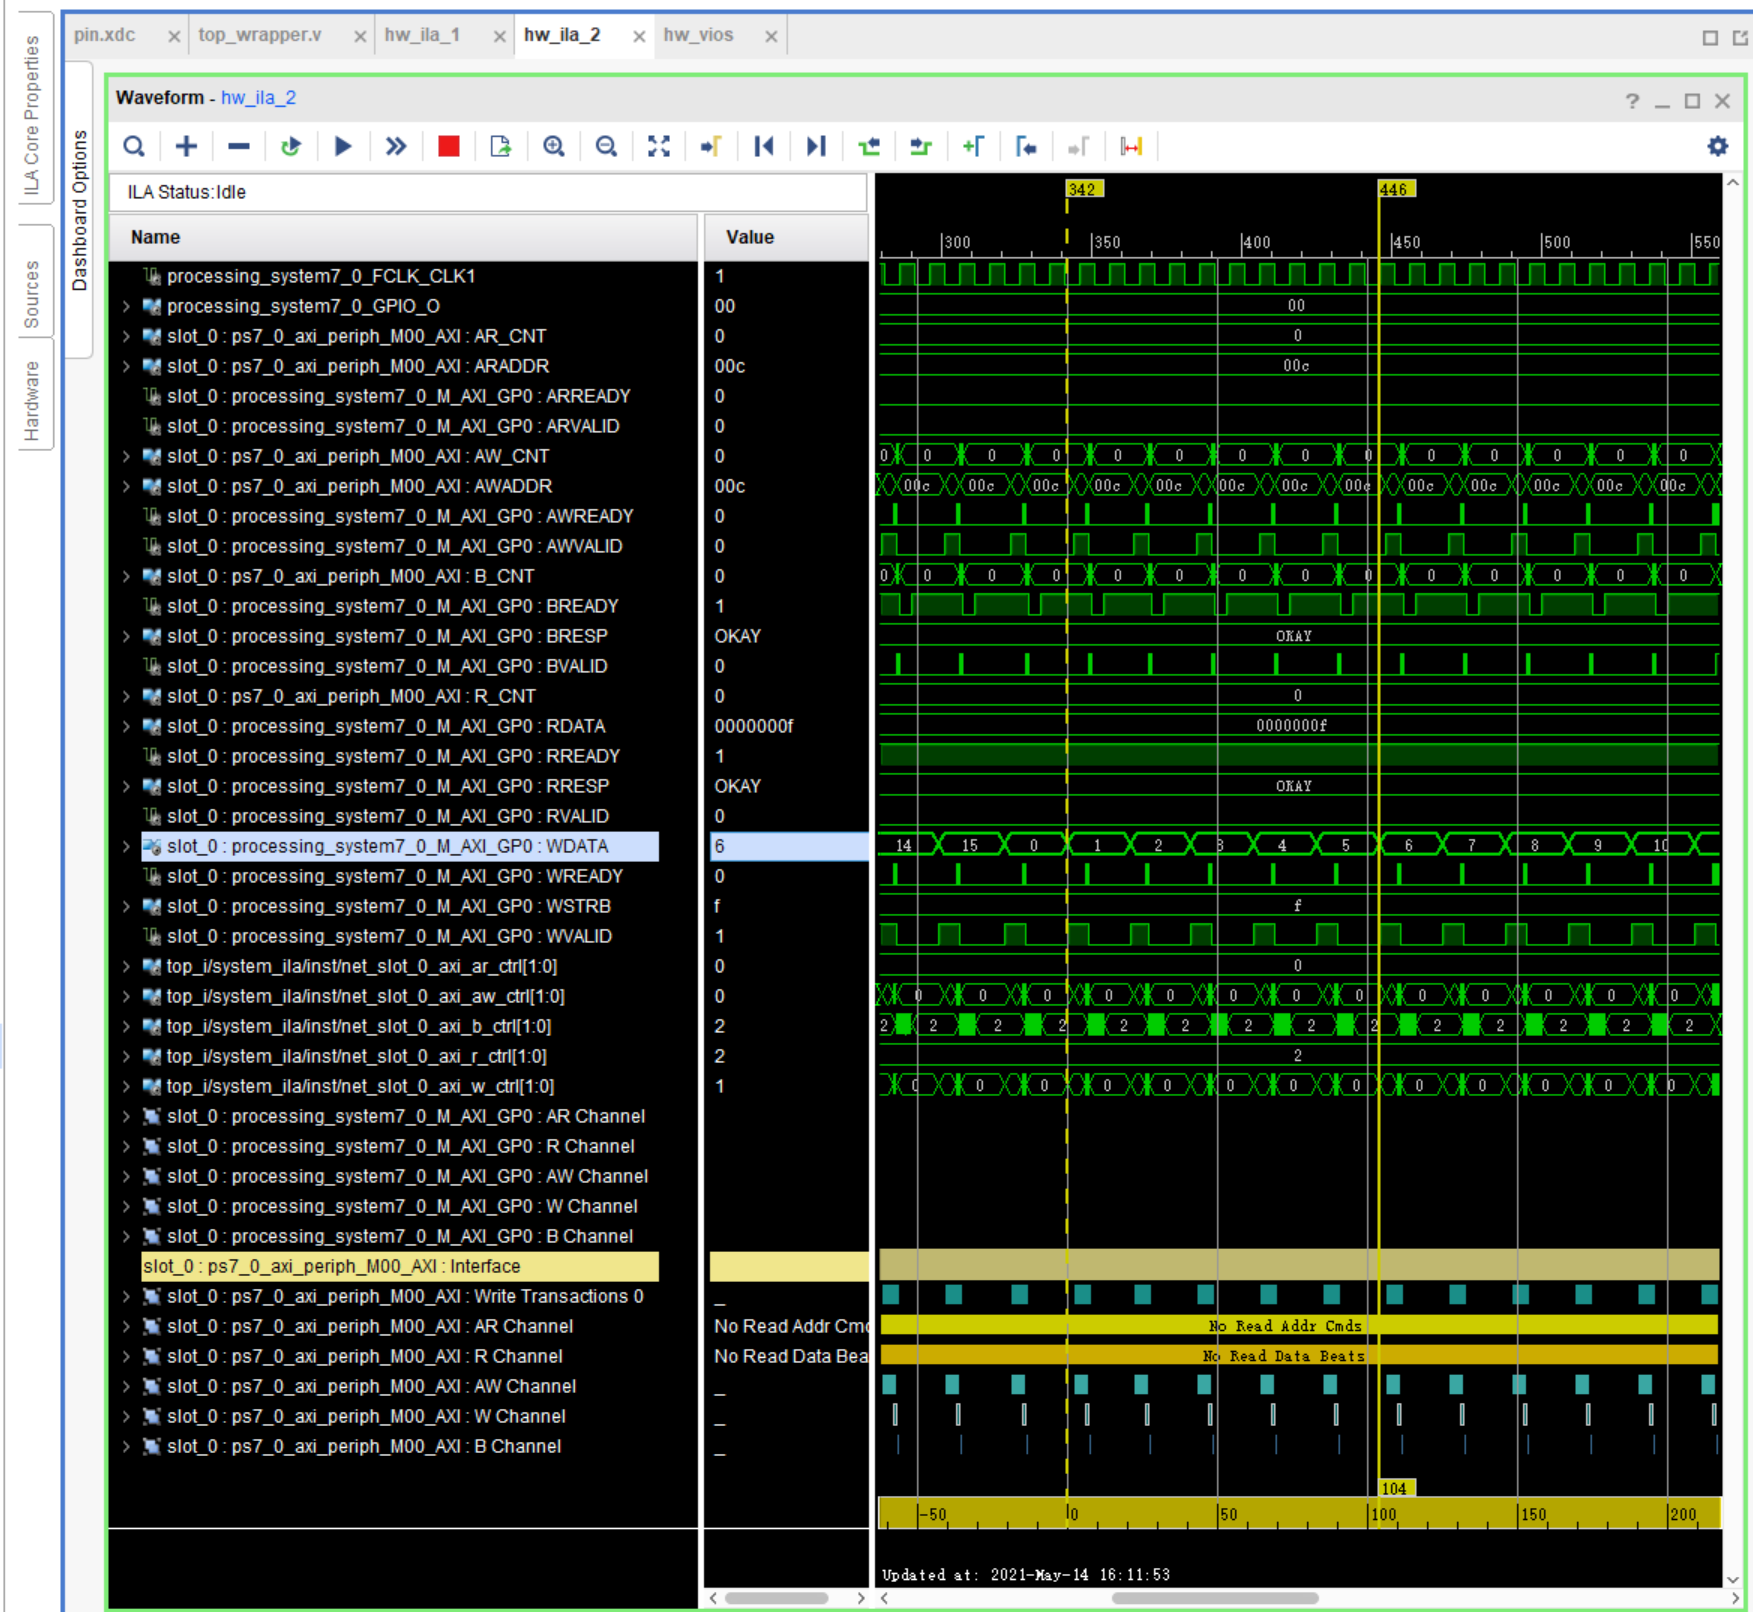
Task: Add a new probe with plus icon
Action: [x=186, y=146]
